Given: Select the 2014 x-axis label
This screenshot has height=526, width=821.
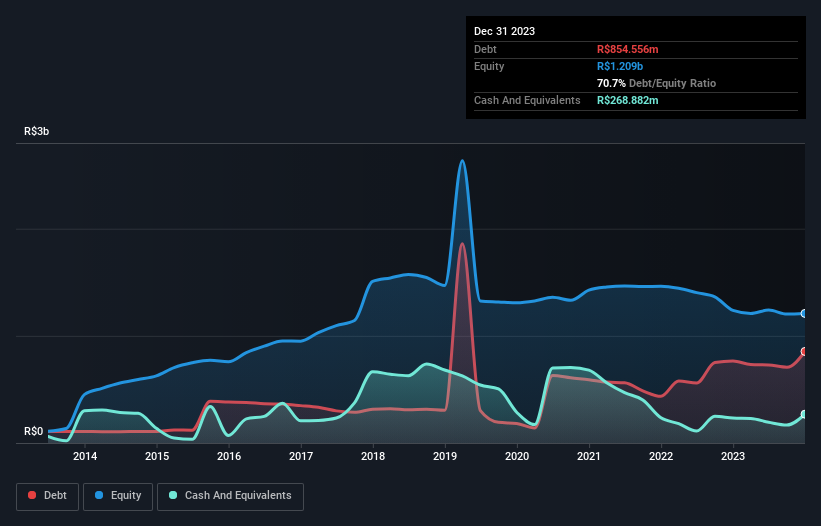Looking at the screenshot, I should tap(85, 456).
